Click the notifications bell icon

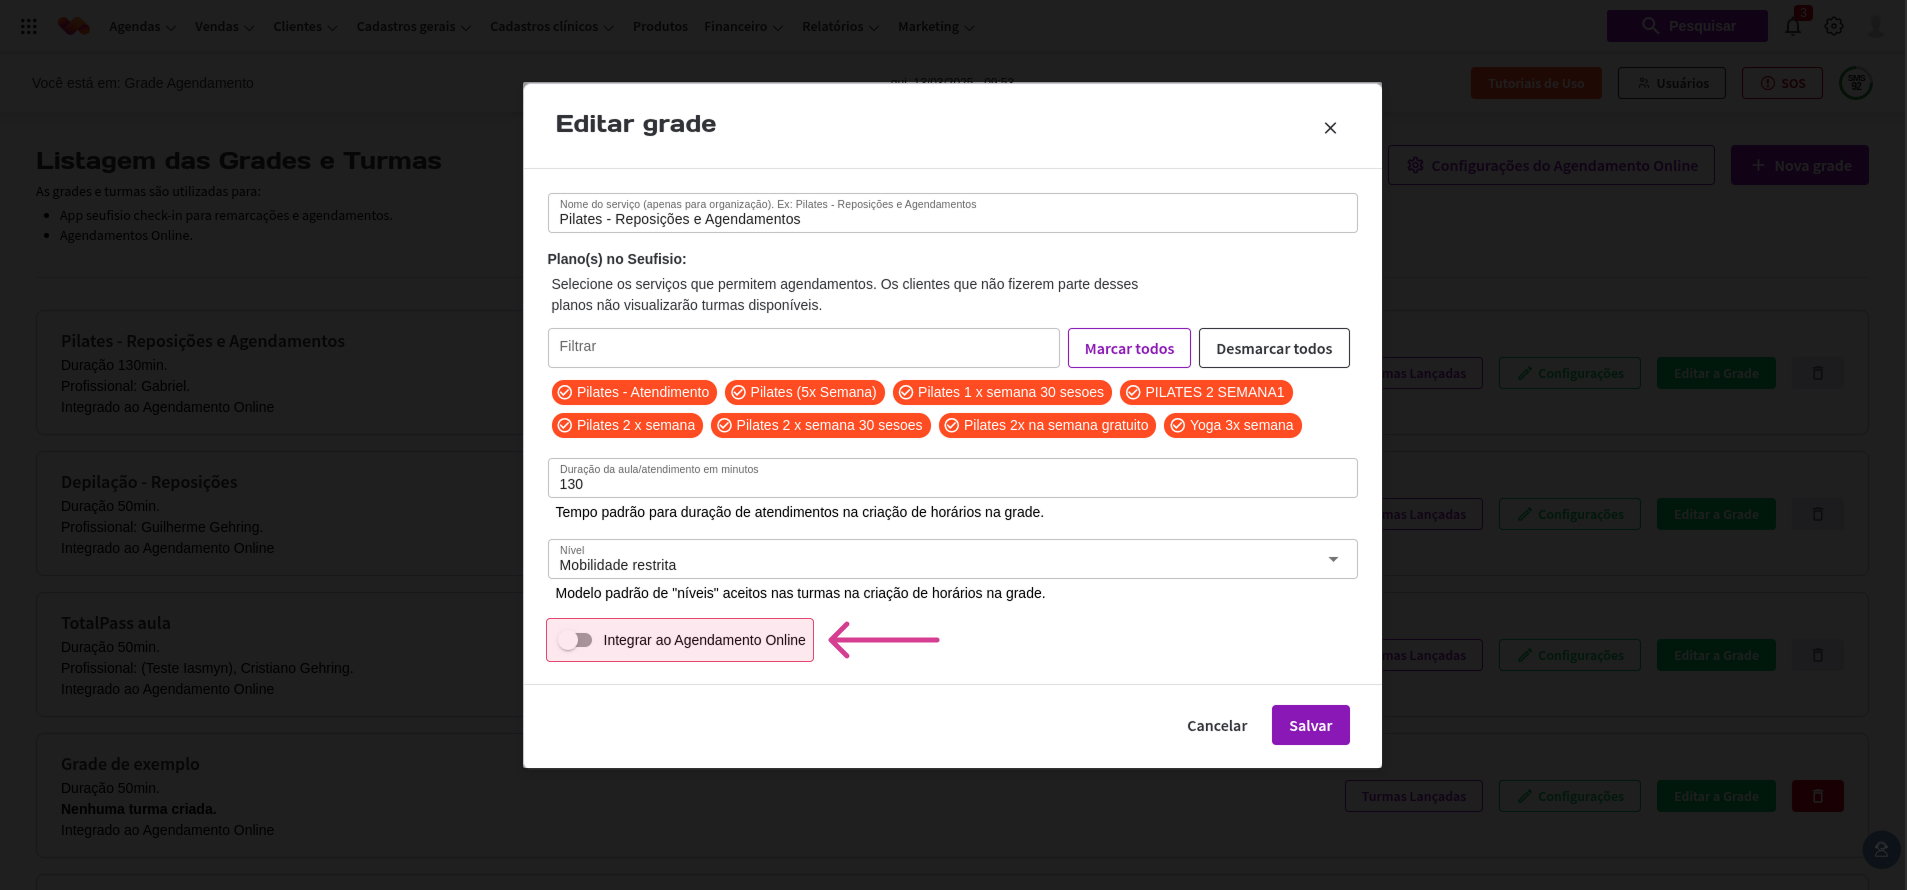pos(1793,26)
